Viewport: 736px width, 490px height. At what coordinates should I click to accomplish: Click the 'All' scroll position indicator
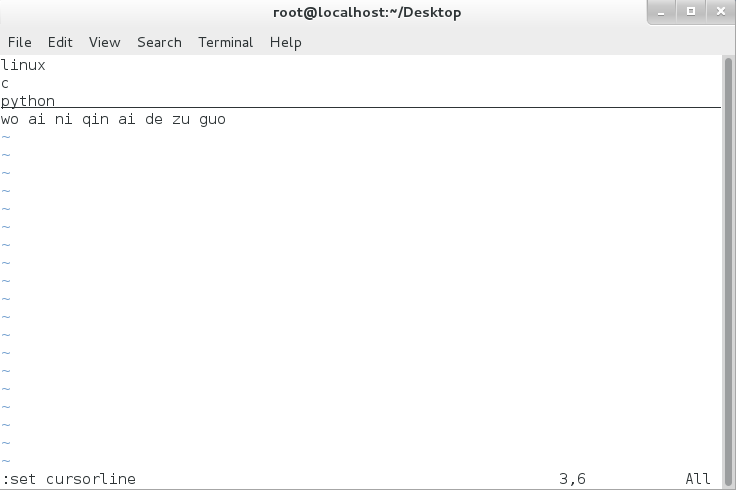[698, 479]
